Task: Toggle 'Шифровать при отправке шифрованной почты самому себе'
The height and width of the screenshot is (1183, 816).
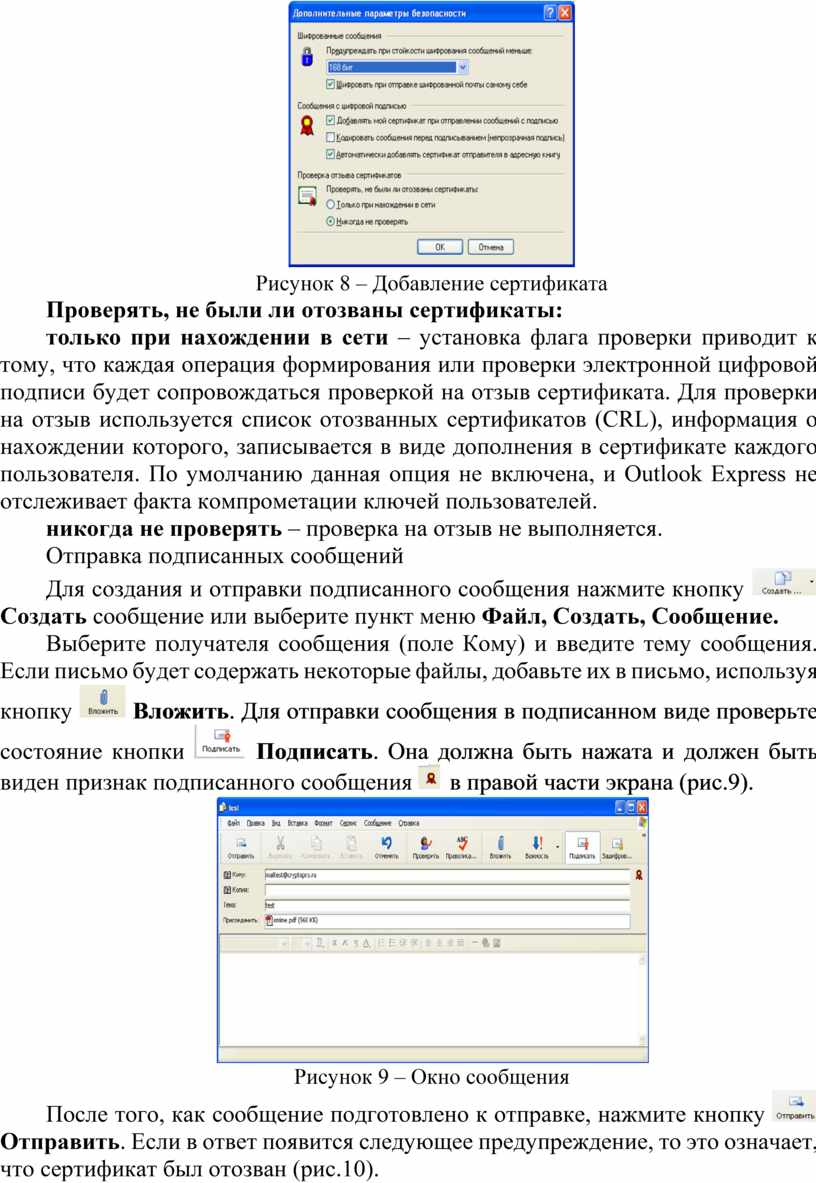Action: pyautogui.click(x=330, y=84)
